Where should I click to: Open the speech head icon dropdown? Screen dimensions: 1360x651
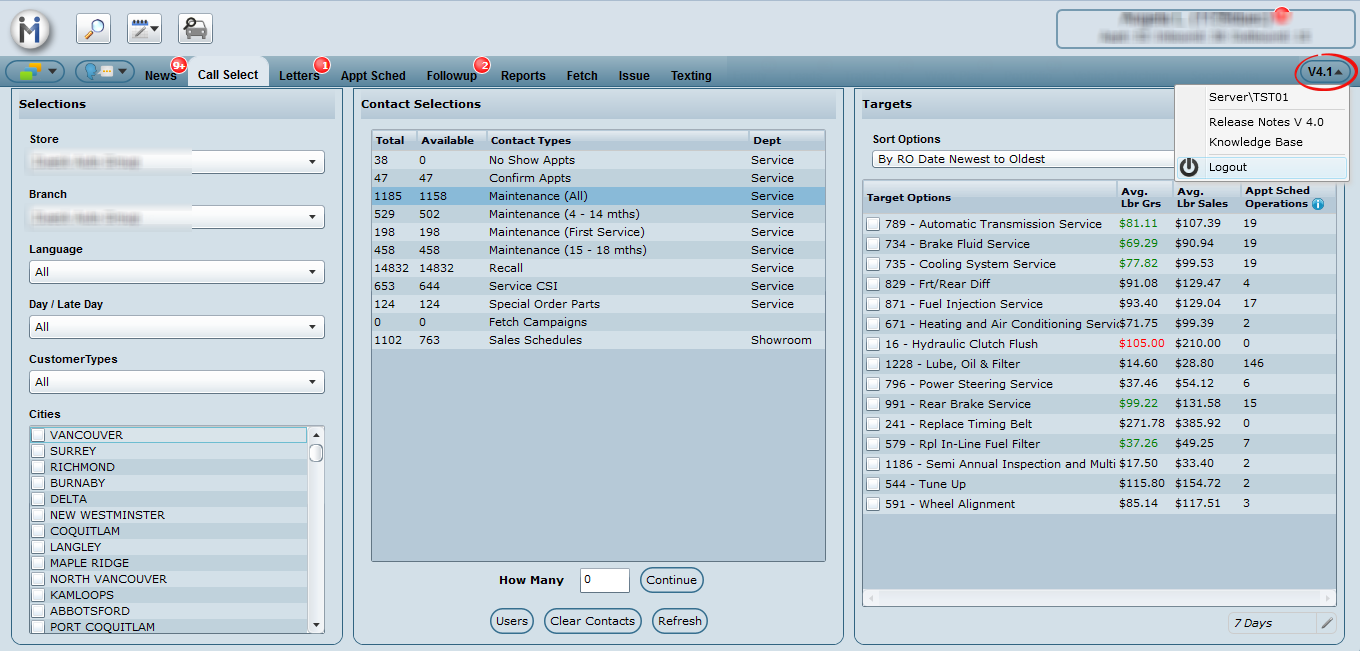105,72
